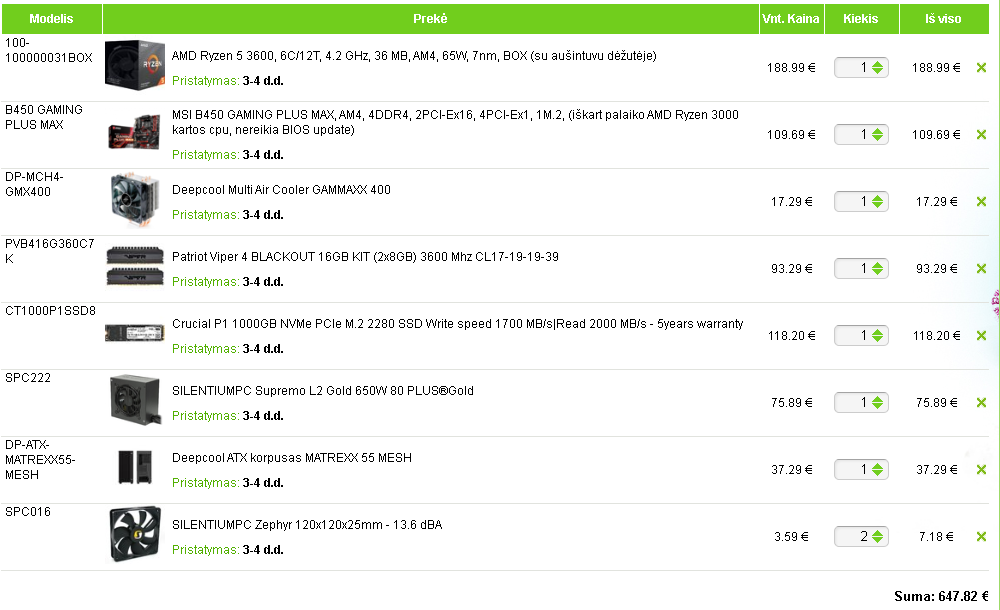This screenshot has width=1000, height=610.
Task: Adjust quantity stepper for AMD Ryzen 5 3600
Action: [x=878, y=68]
